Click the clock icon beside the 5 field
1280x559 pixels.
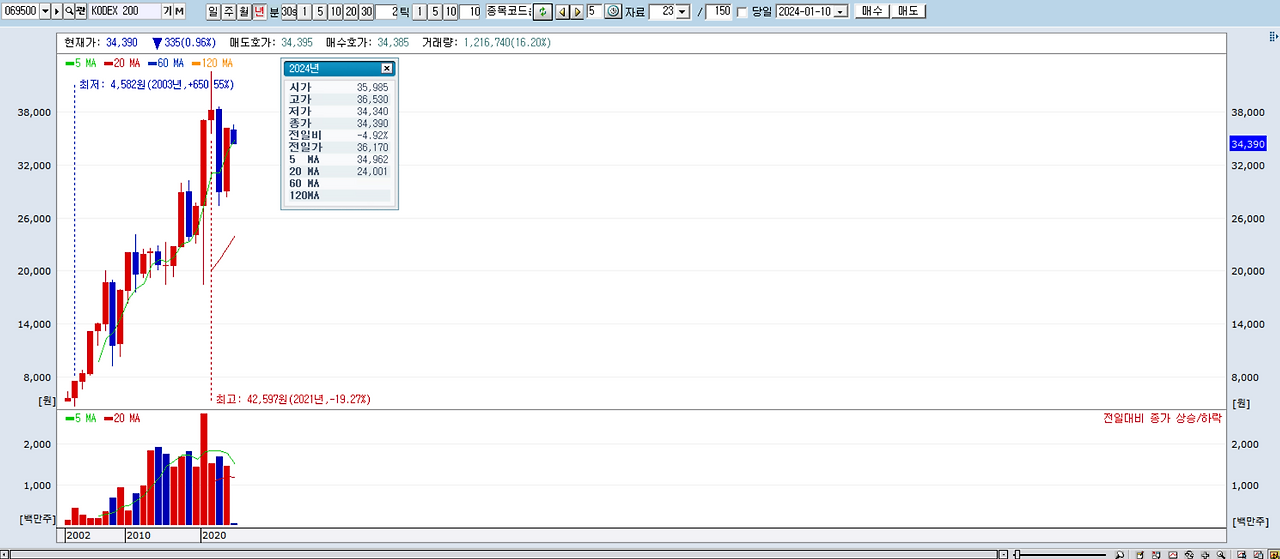pos(613,11)
